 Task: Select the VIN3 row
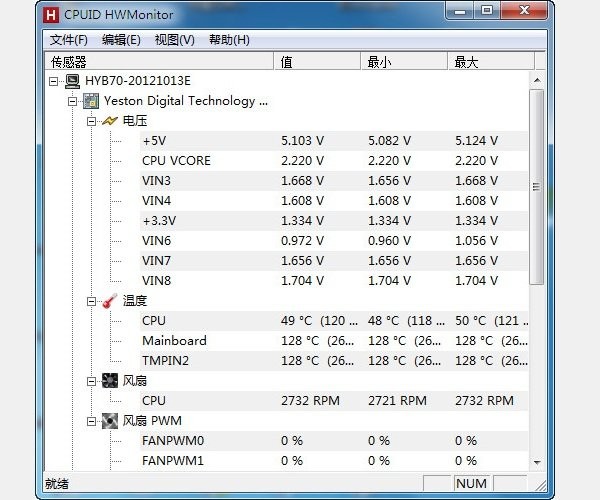click(x=334, y=181)
